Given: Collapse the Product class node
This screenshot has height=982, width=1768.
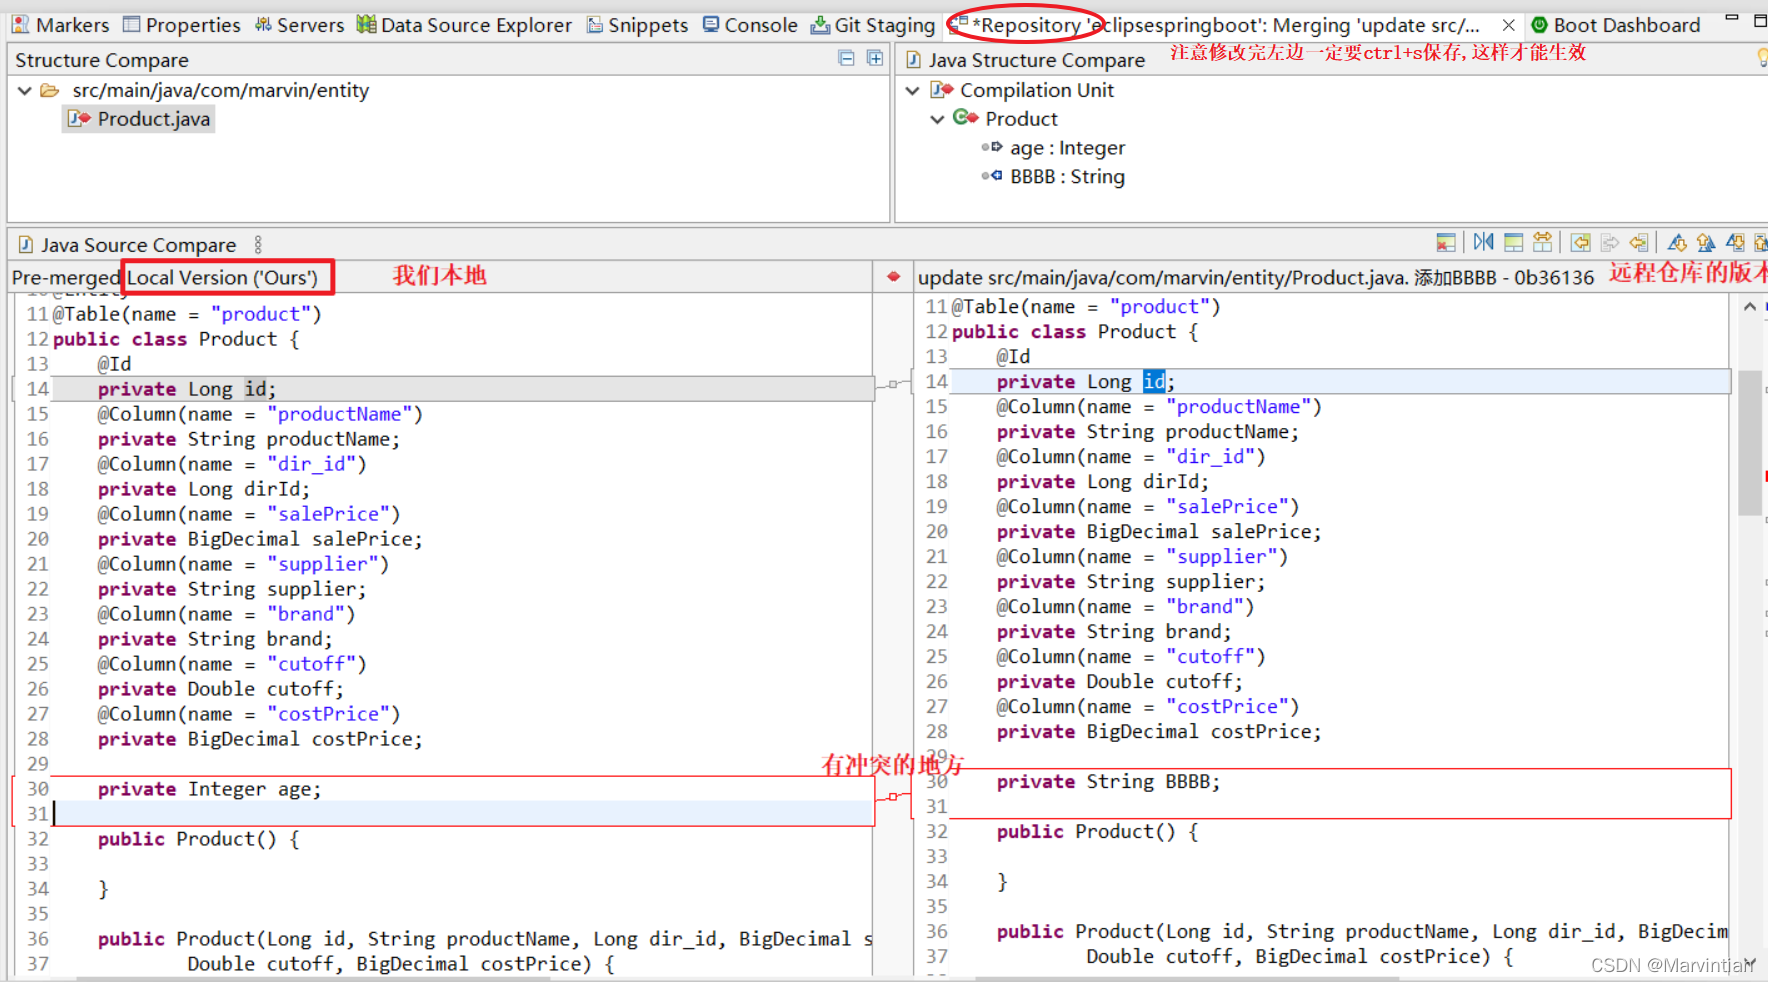Looking at the screenshot, I should click(x=937, y=119).
